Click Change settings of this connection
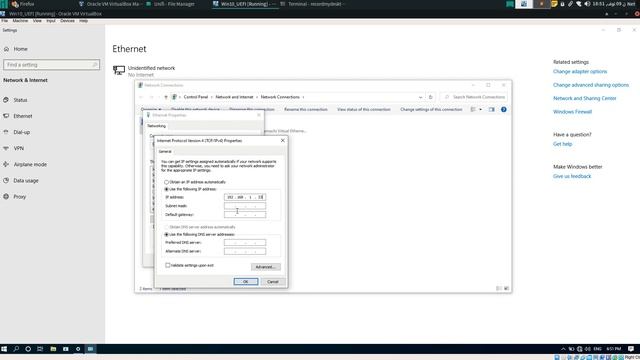640x360 pixels. (431, 109)
